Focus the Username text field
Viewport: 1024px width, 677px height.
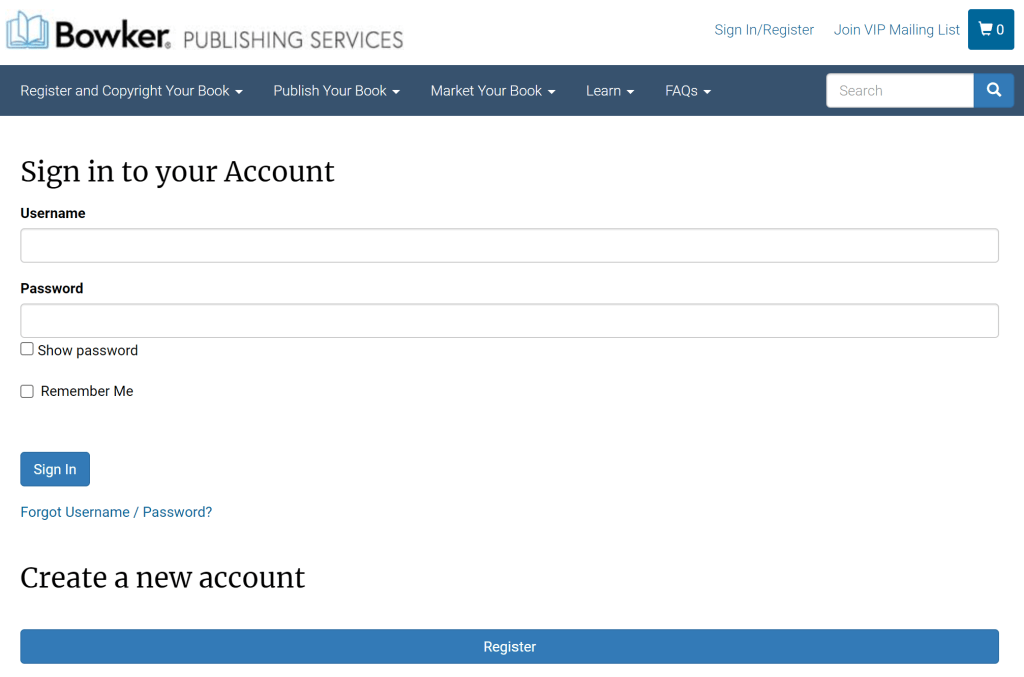(509, 246)
